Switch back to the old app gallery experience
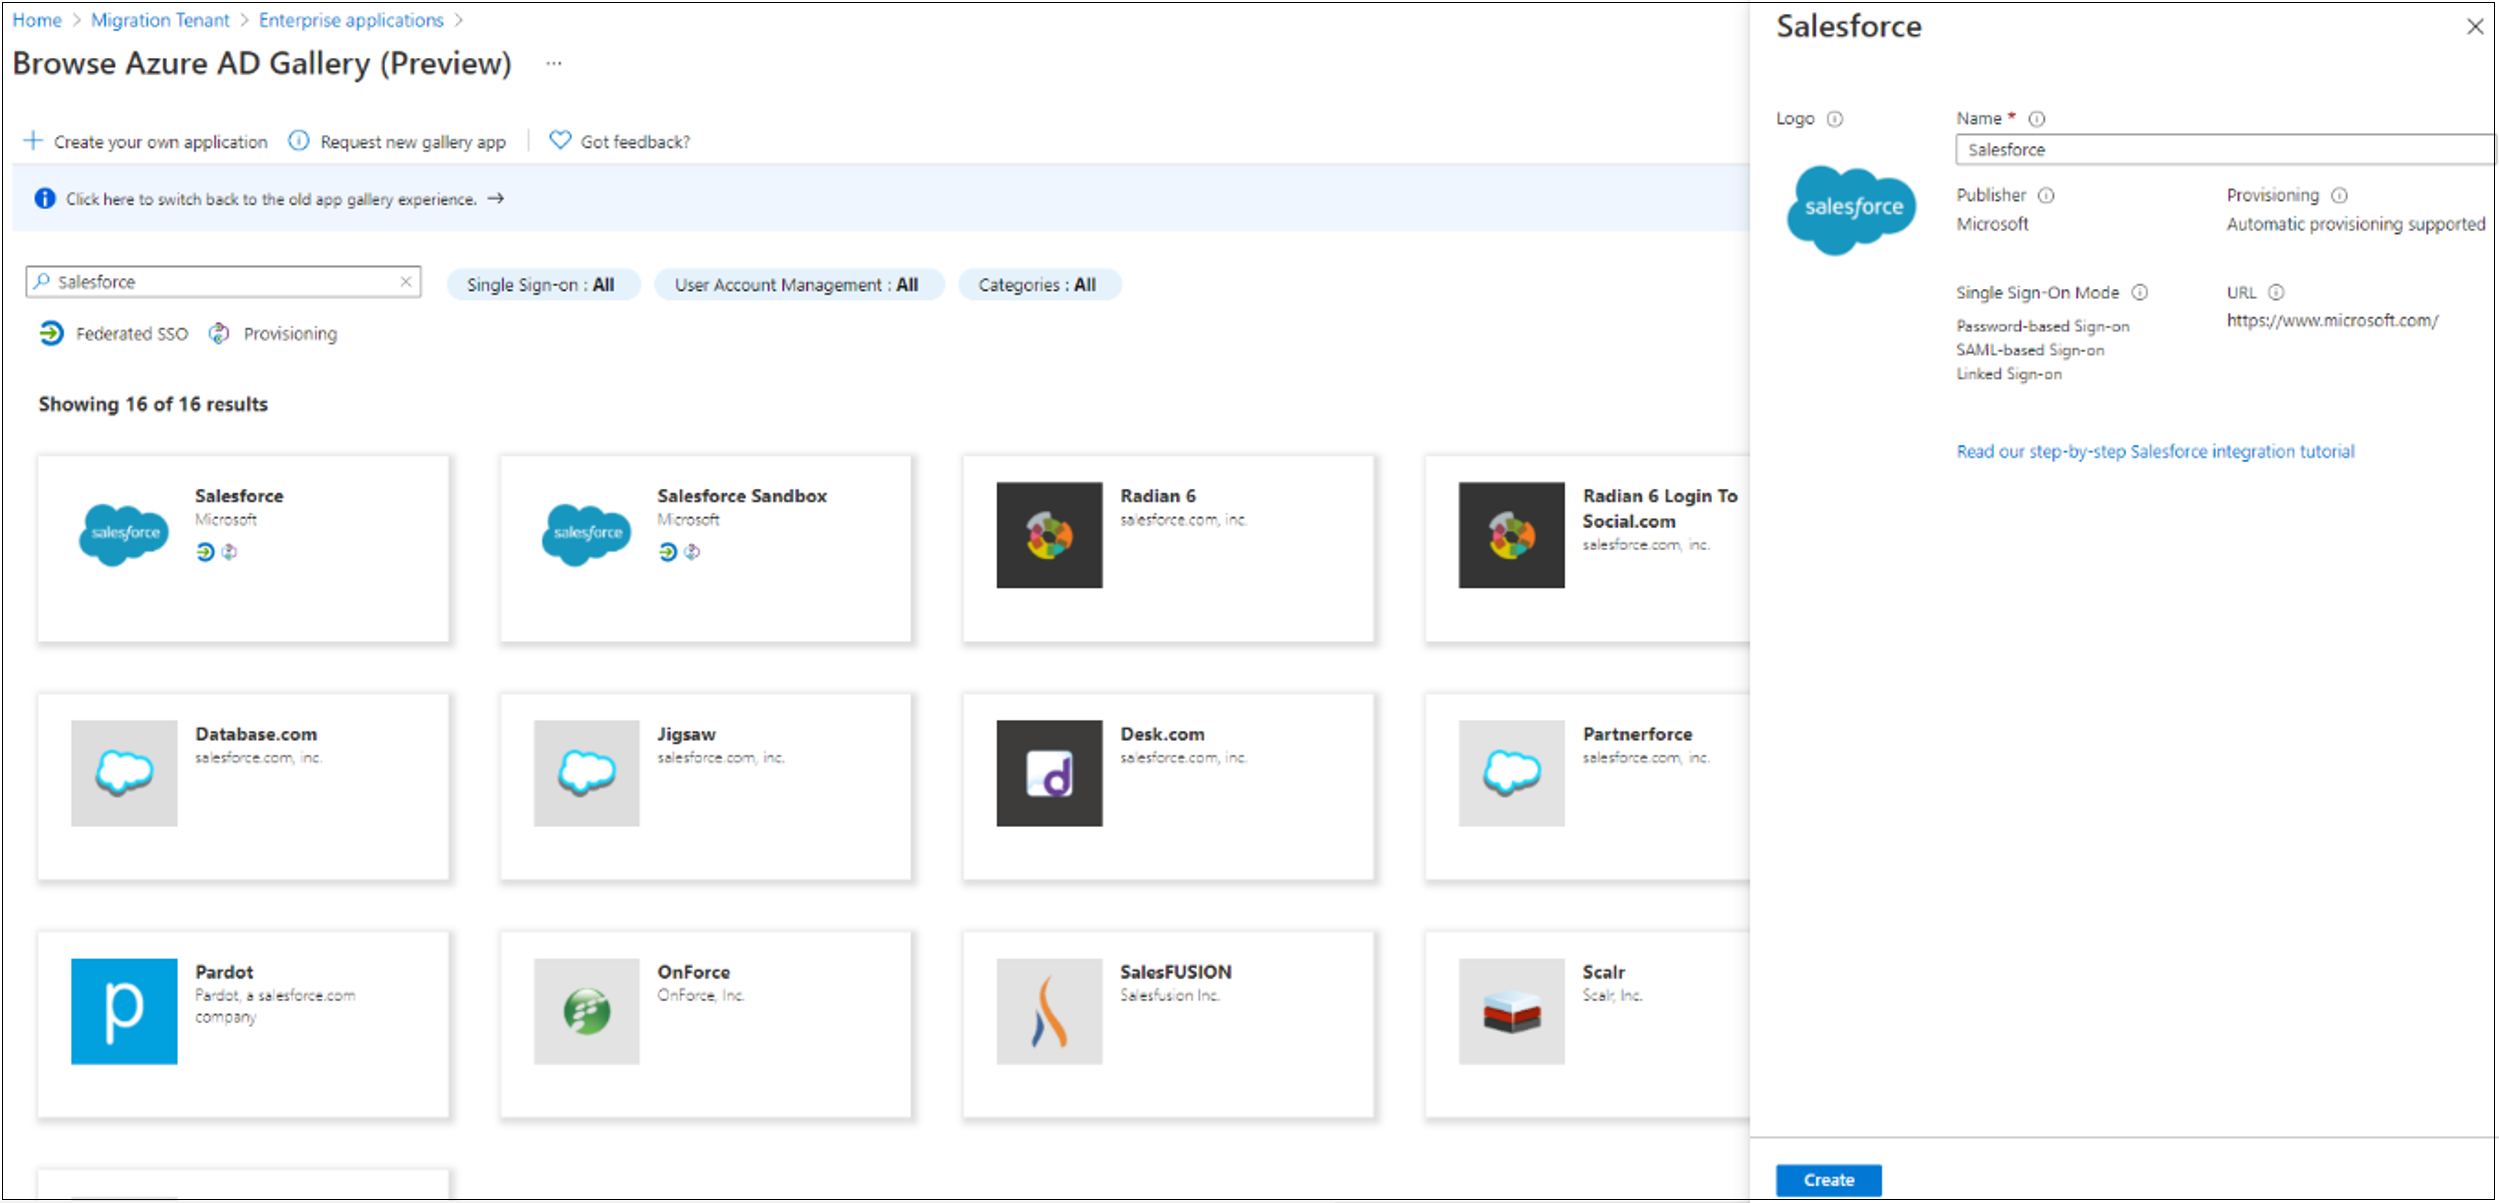This screenshot has width=2499, height=1203. (x=271, y=199)
